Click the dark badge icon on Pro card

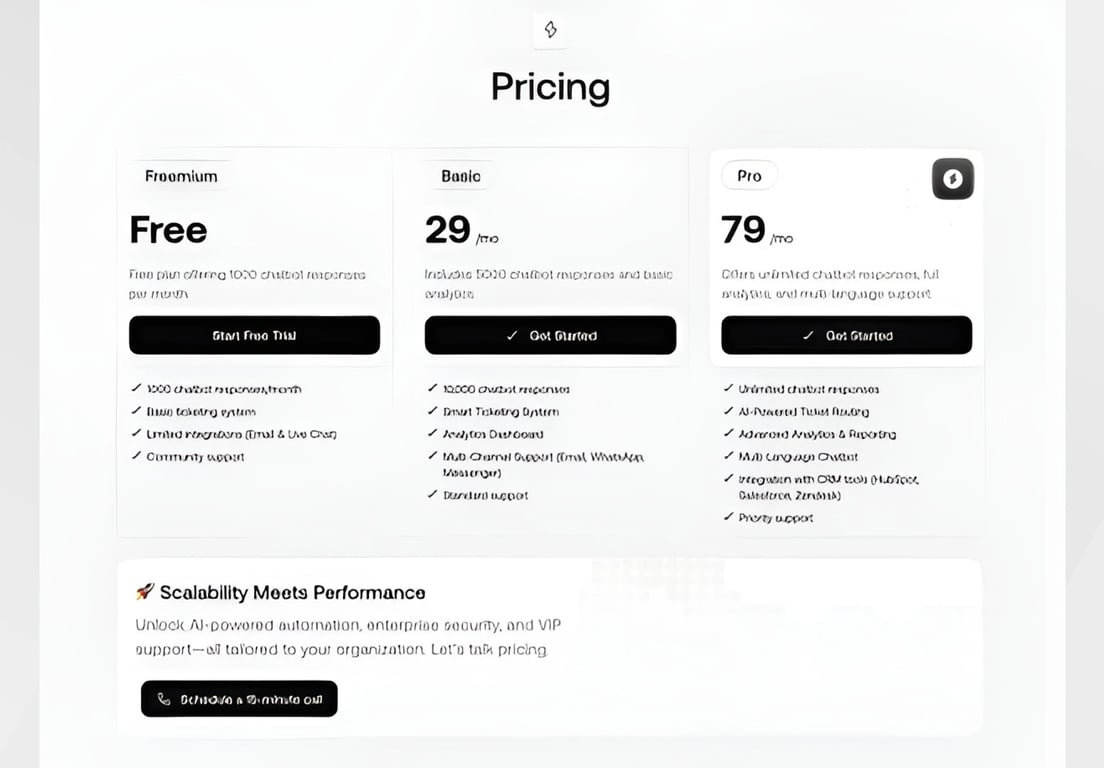point(952,179)
